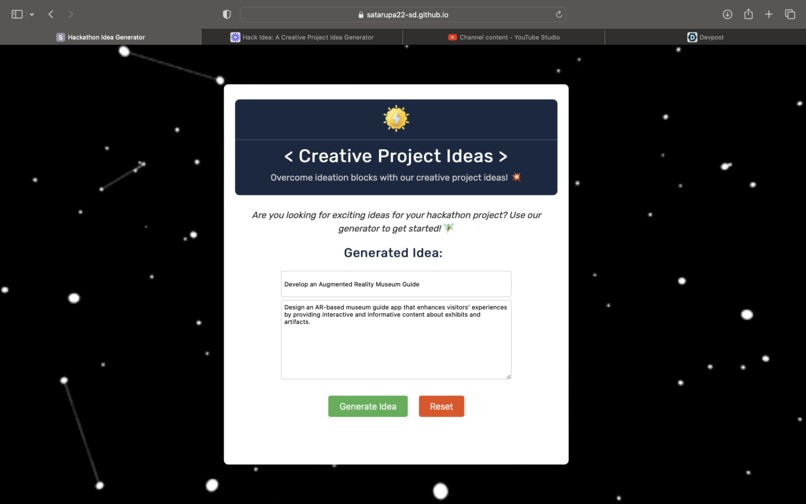
Task: Switch to the Hackathon Idea Generator tab
Action: pos(101,37)
